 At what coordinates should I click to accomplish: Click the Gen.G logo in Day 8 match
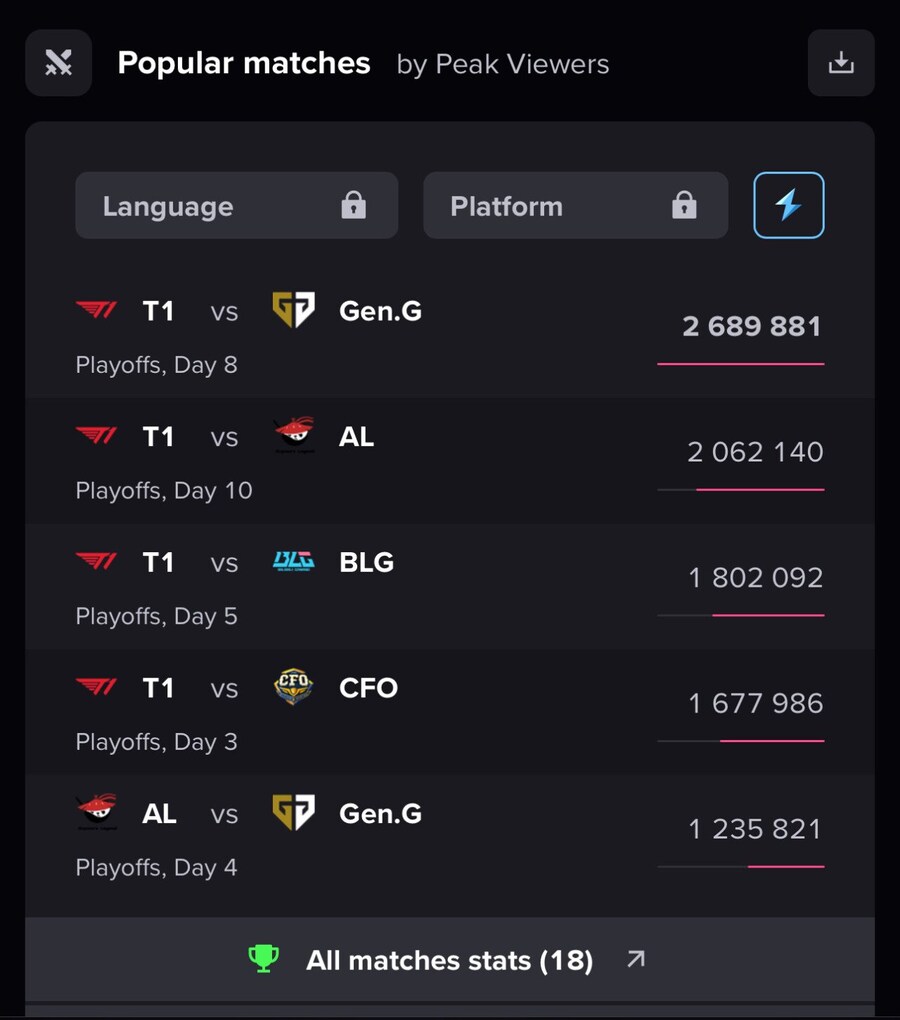point(293,310)
